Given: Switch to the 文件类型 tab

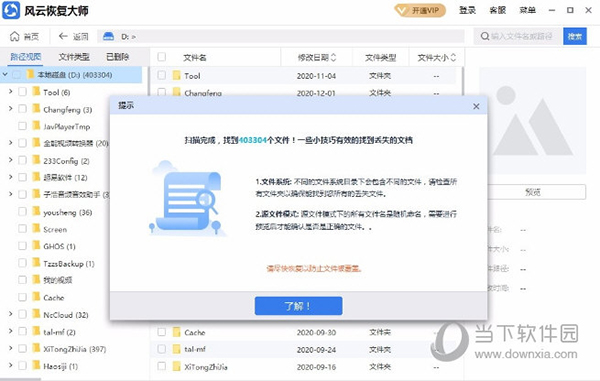Looking at the screenshot, I should coord(74,57).
